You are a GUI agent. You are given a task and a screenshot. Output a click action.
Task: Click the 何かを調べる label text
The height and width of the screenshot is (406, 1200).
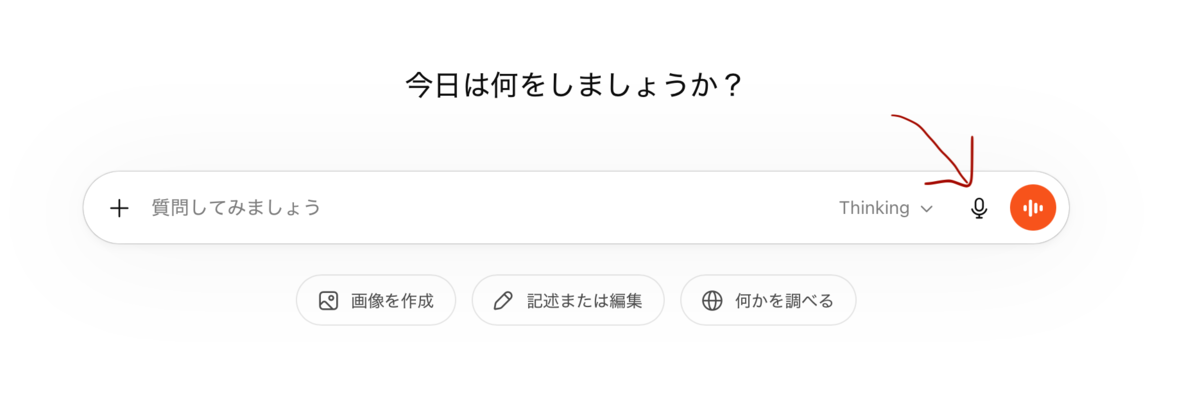[784, 300]
